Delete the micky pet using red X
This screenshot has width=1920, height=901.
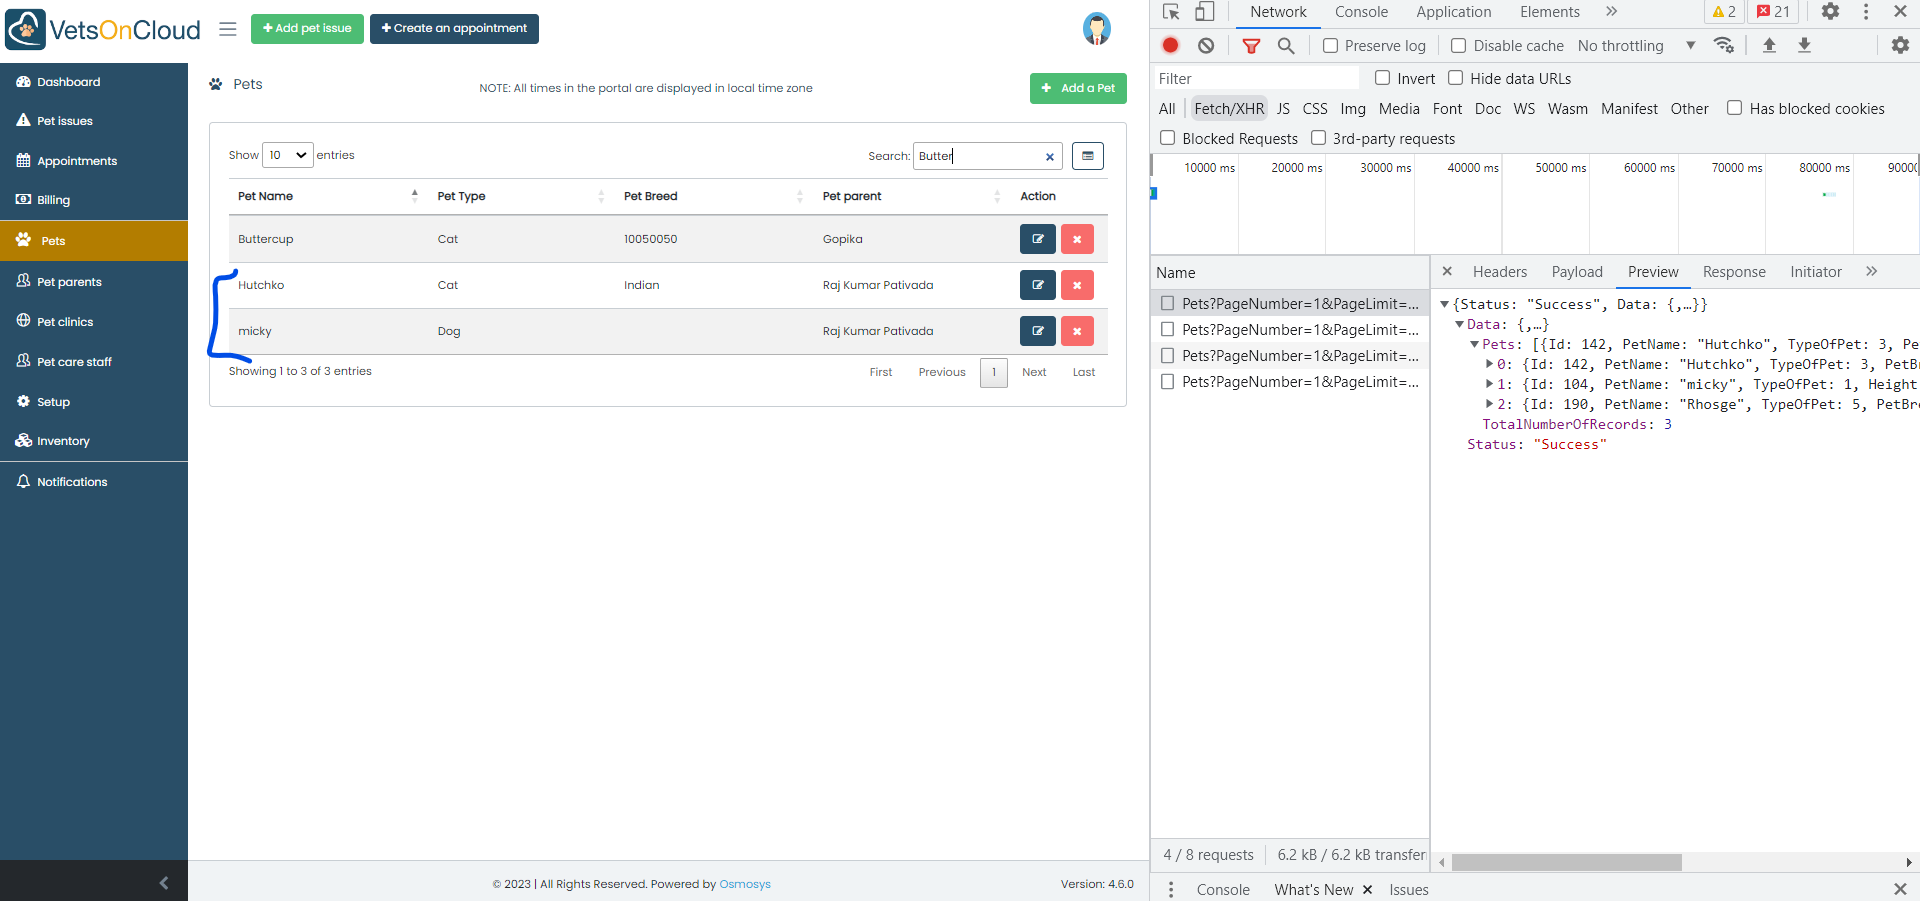(x=1077, y=331)
